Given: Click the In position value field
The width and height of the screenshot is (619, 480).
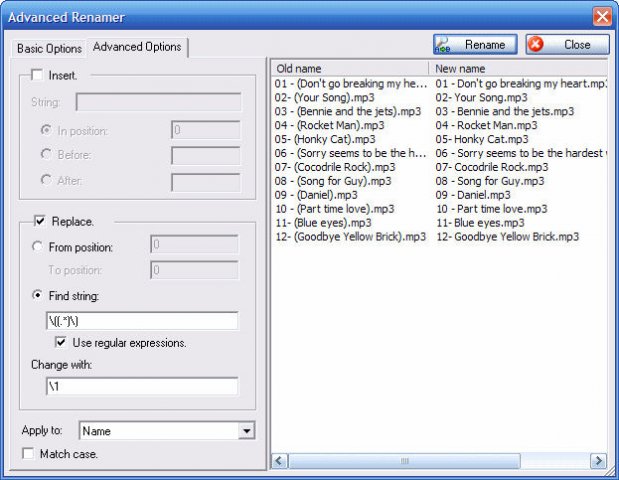Looking at the screenshot, I should tap(206, 130).
